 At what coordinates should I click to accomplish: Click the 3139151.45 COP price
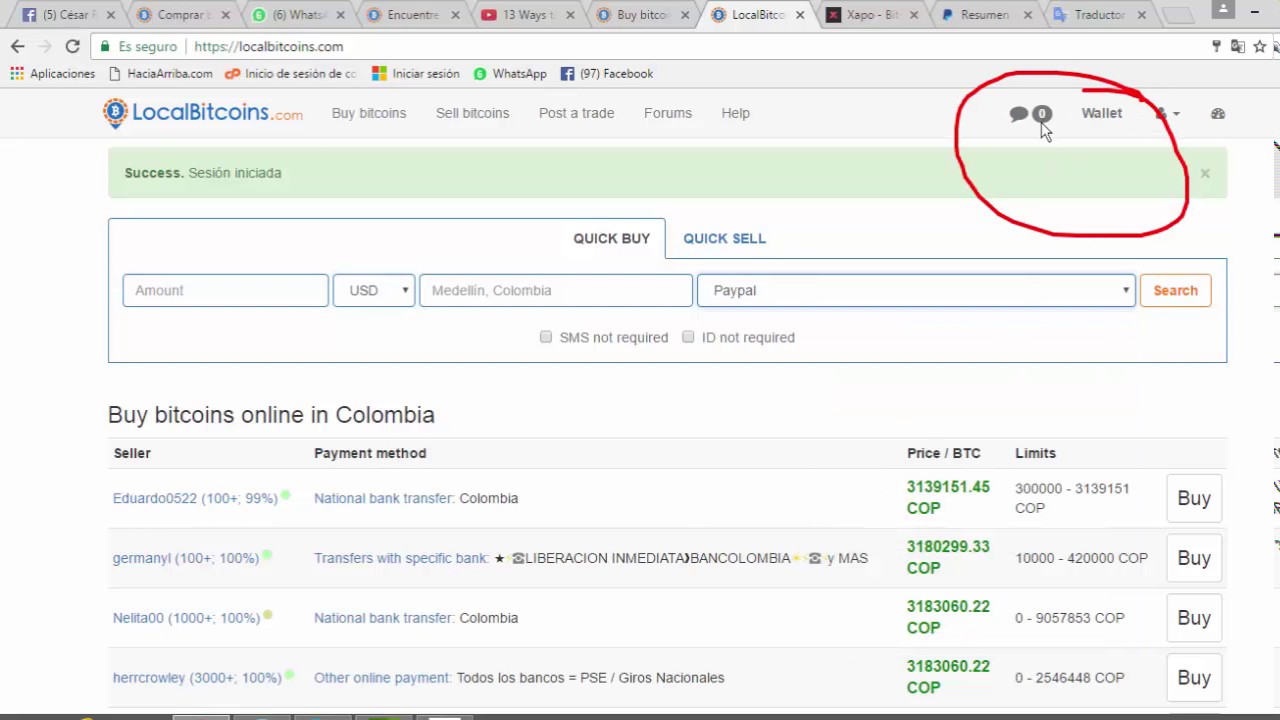(x=948, y=497)
